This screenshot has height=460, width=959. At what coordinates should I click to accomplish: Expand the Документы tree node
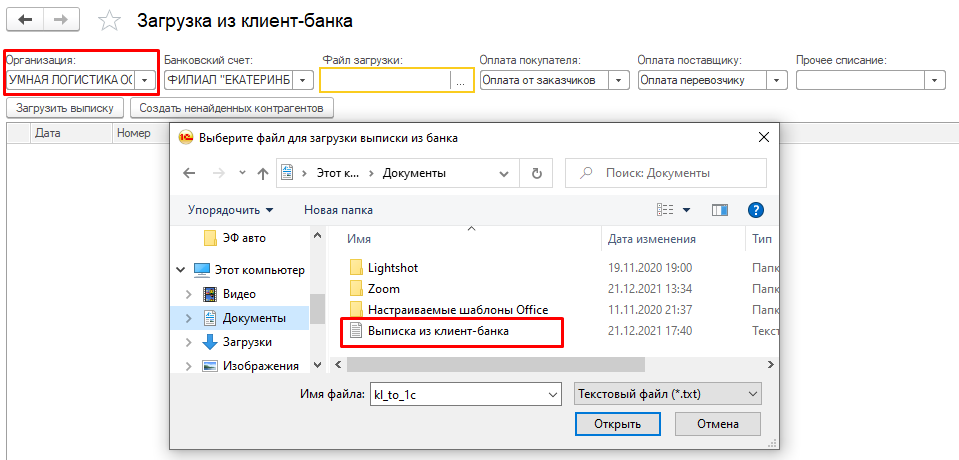[189, 318]
